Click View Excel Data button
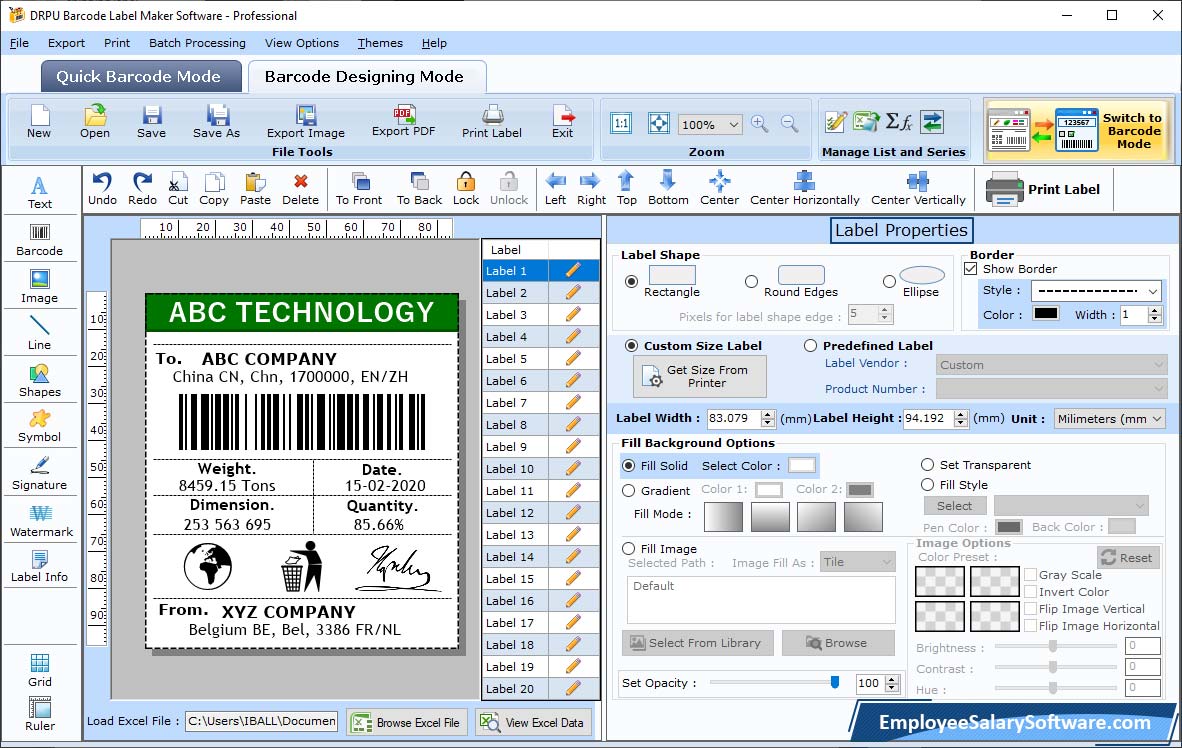The image size is (1182, 748). [534, 722]
